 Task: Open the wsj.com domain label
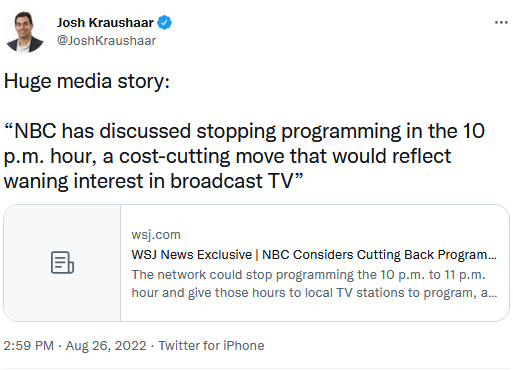[x=156, y=235]
